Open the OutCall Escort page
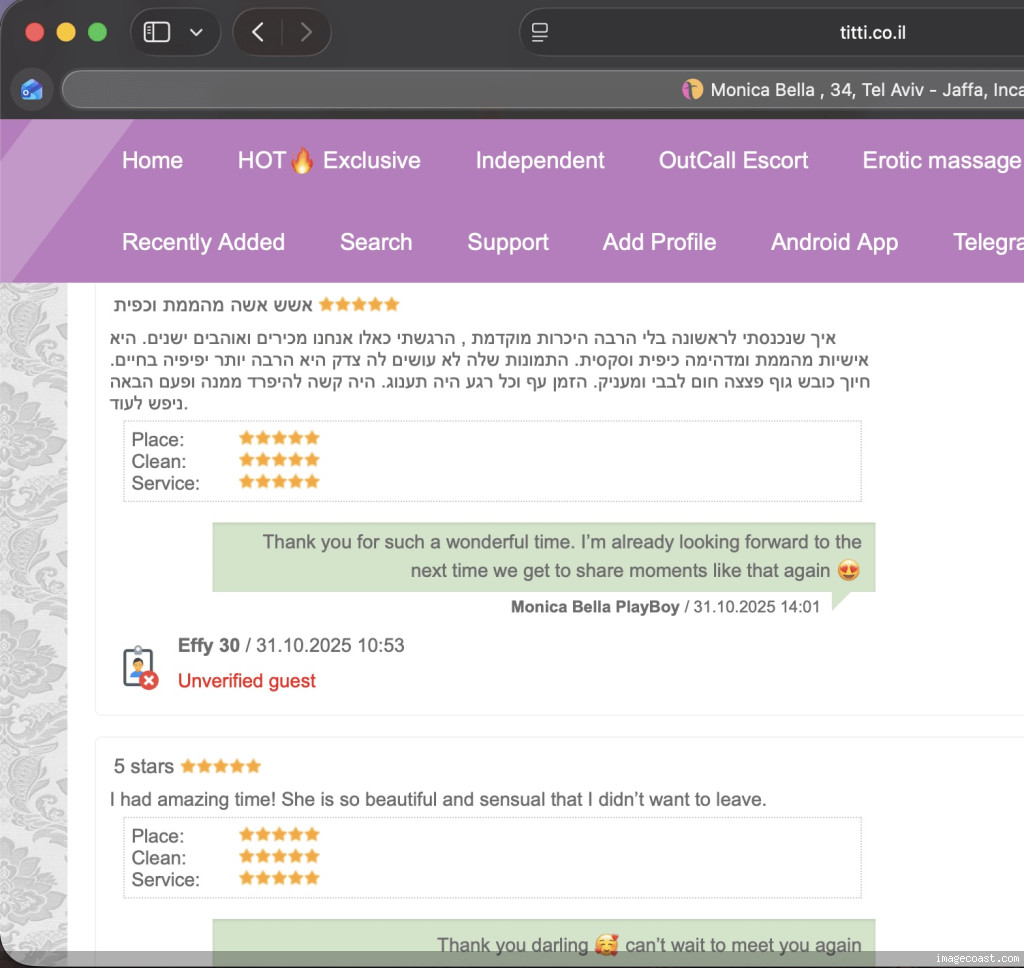The image size is (1024, 968). click(733, 160)
